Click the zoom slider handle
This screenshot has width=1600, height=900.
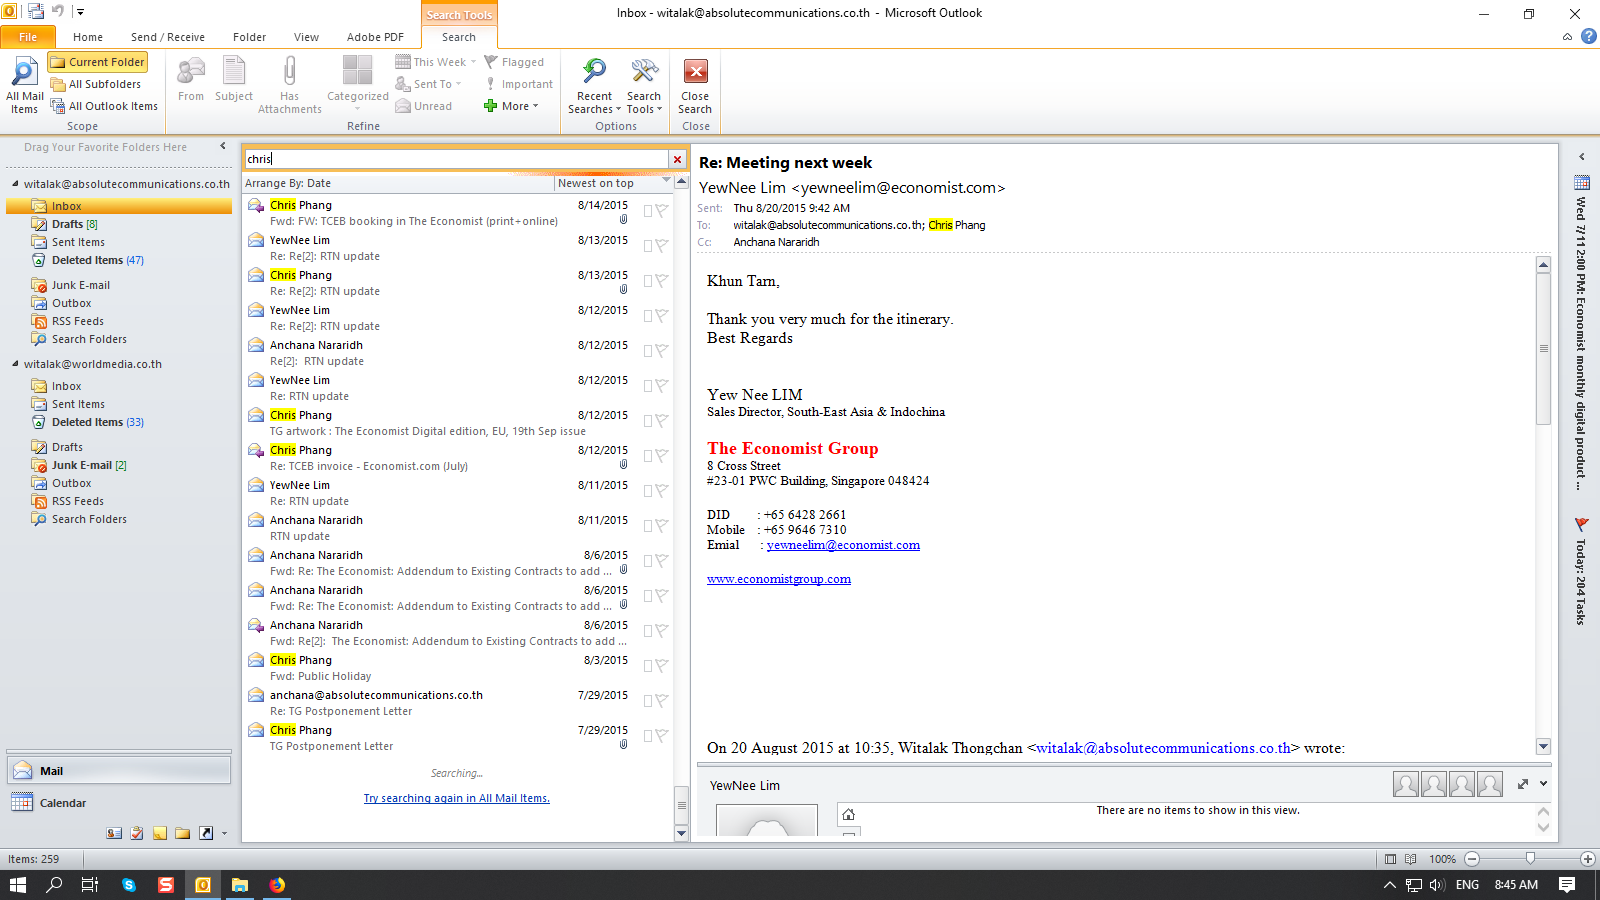pos(1530,859)
